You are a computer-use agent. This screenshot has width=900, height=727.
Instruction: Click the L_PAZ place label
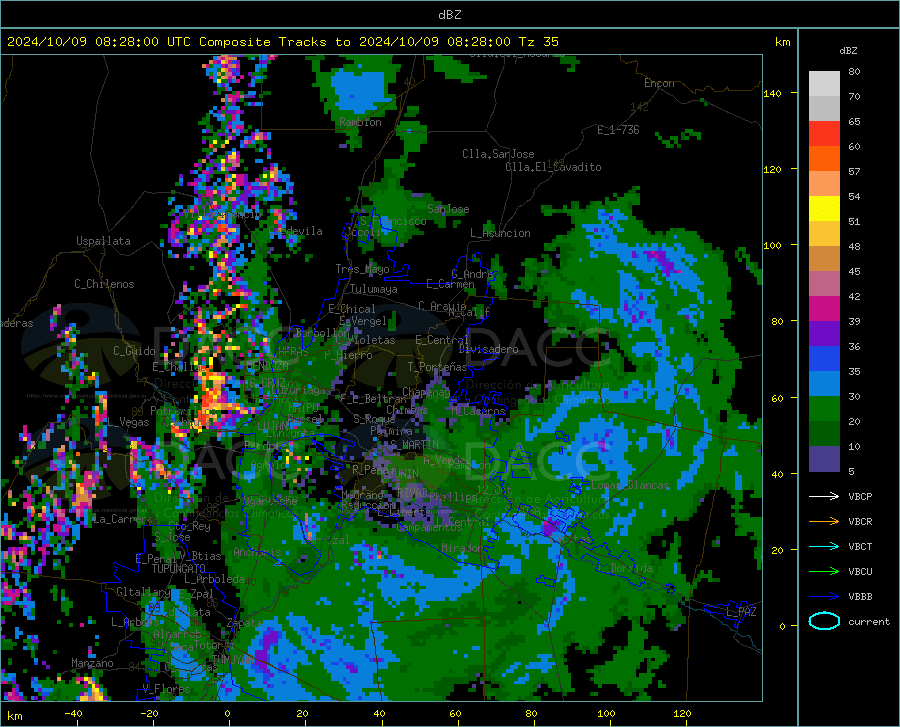(741, 612)
